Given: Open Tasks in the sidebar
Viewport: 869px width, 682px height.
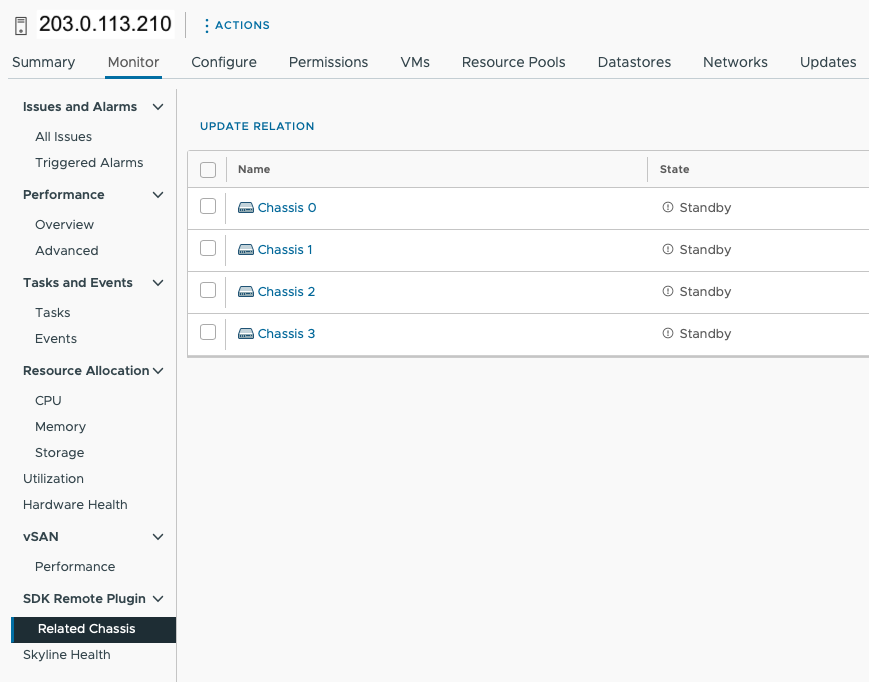Looking at the screenshot, I should coord(53,313).
